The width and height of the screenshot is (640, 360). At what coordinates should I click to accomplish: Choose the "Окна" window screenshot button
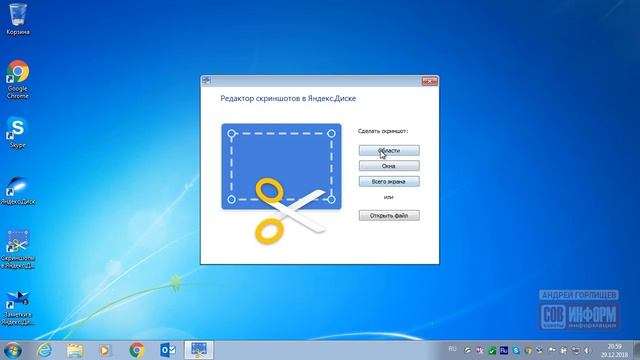click(x=389, y=166)
